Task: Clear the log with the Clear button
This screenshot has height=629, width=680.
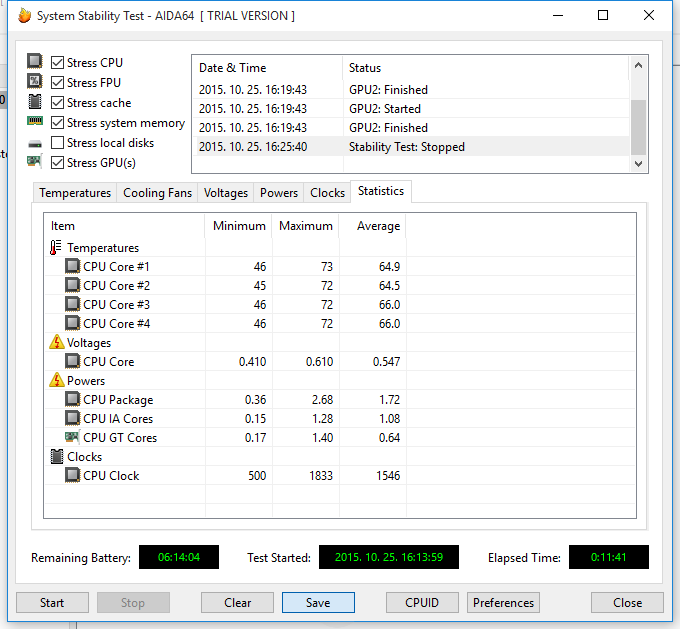Action: [237, 603]
